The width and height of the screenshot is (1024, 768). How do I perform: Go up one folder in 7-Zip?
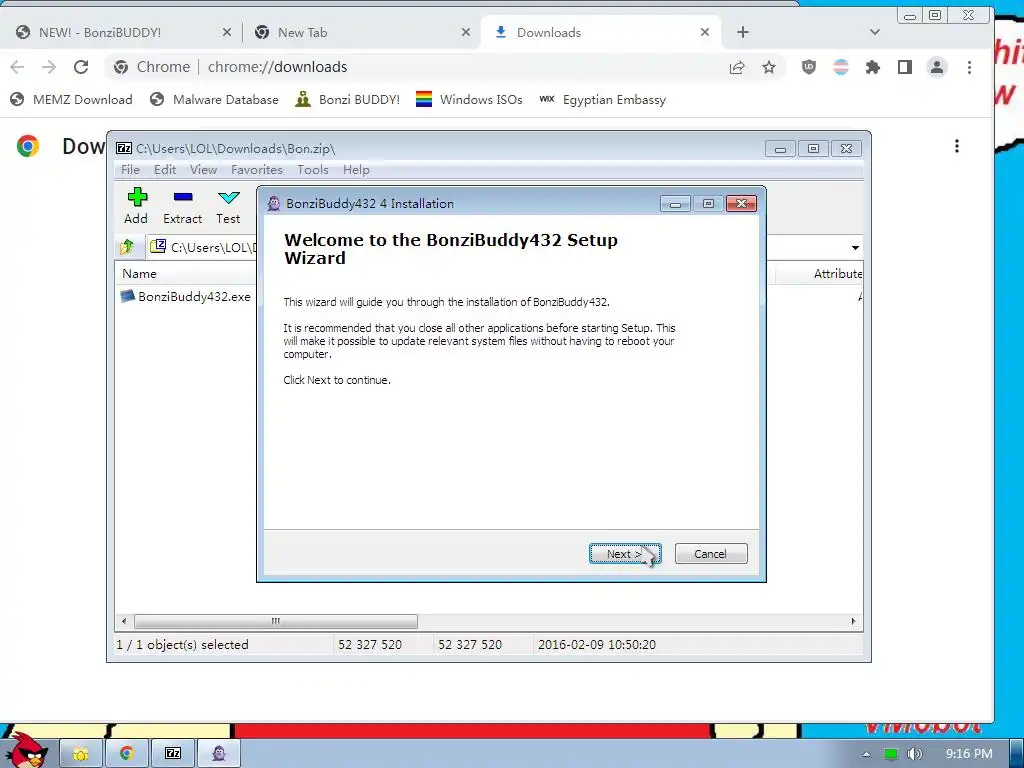point(128,247)
